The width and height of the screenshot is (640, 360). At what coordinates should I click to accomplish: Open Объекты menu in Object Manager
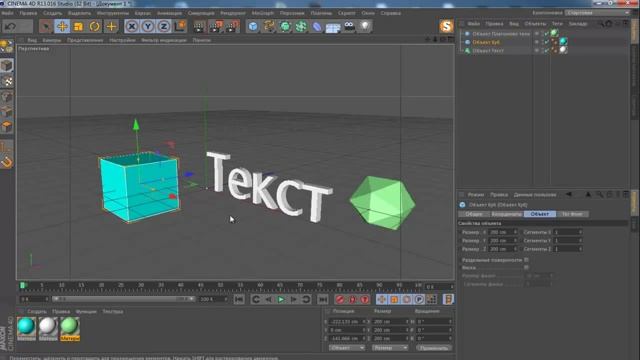coord(535,24)
